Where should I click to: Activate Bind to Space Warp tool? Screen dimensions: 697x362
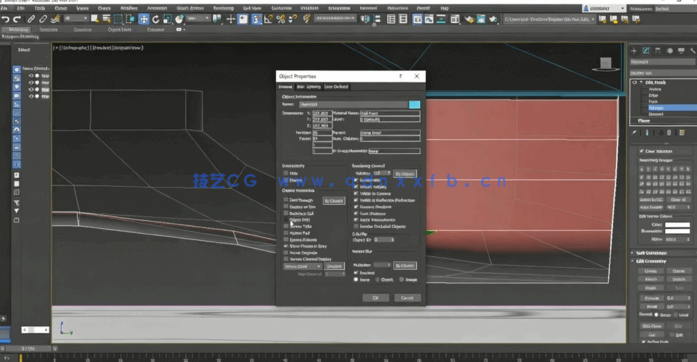[55, 19]
